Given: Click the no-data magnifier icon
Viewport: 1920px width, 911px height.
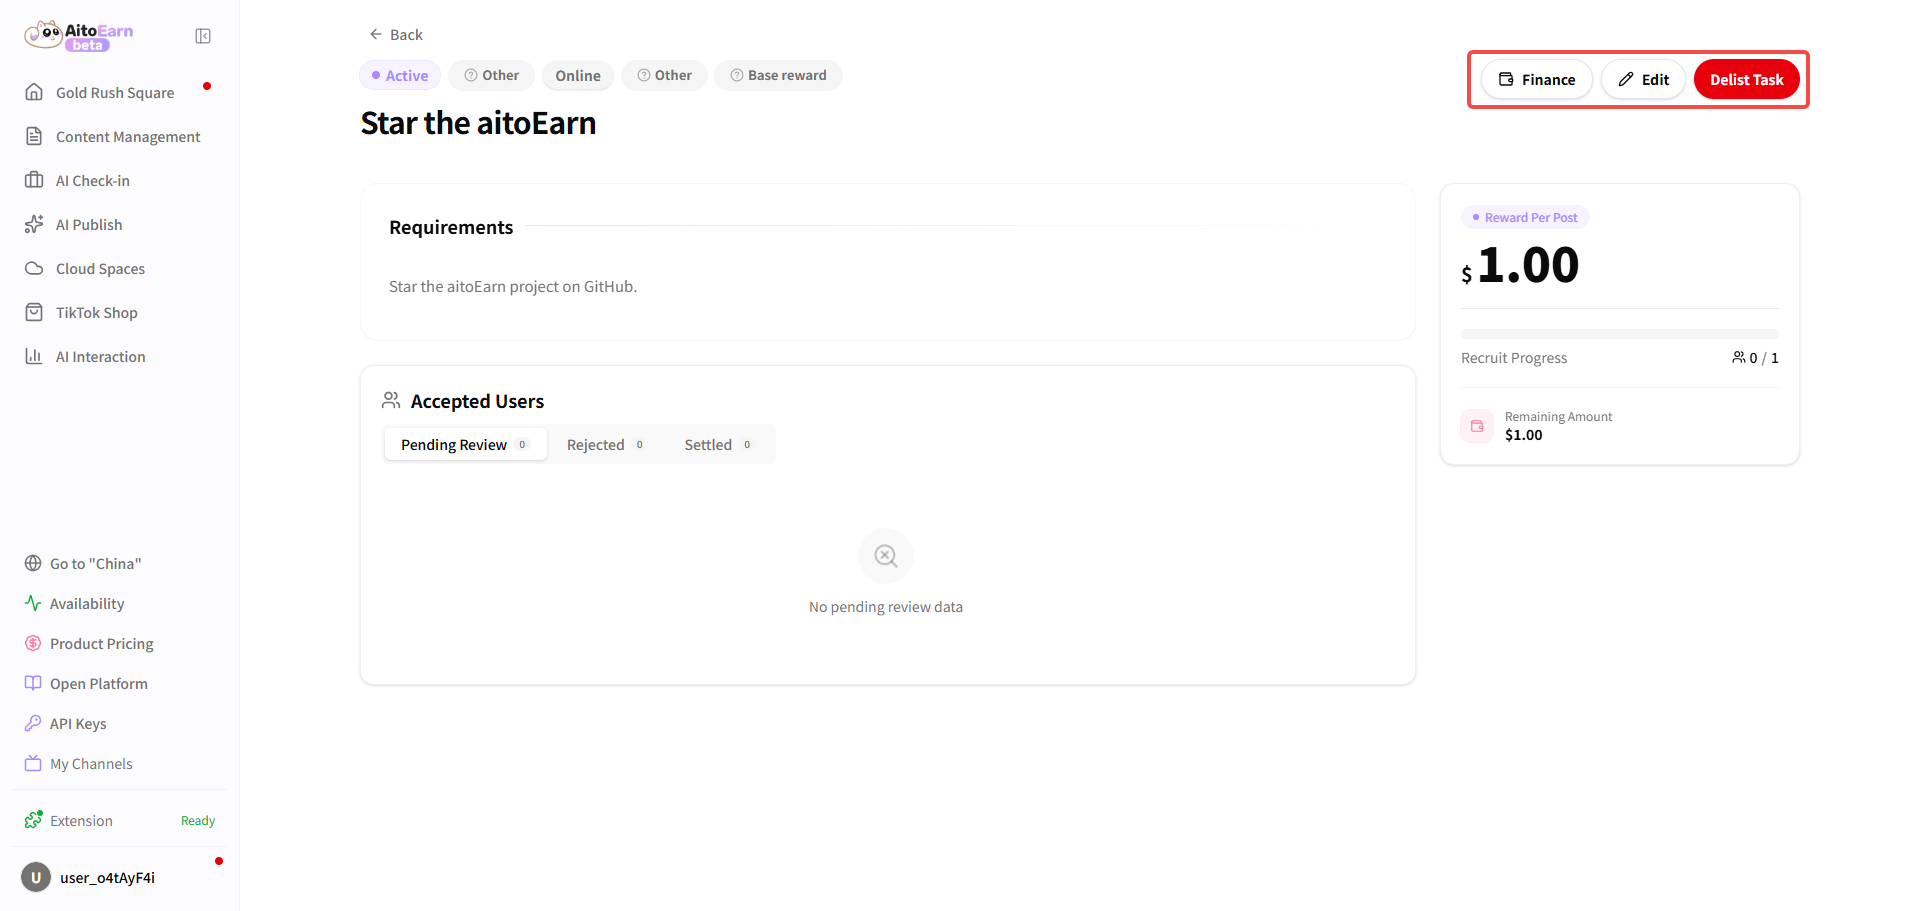Looking at the screenshot, I should tap(886, 555).
